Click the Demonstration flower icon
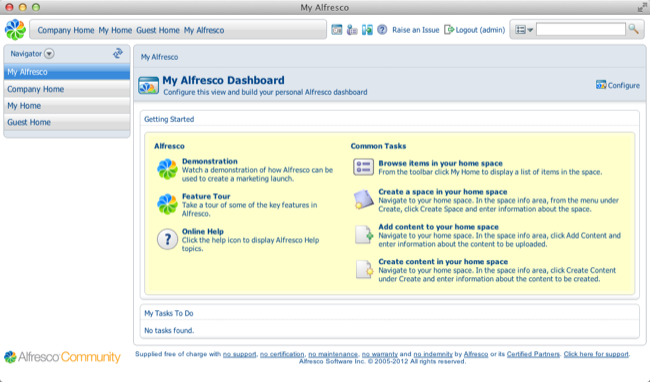The width and height of the screenshot is (650, 382). click(x=167, y=169)
